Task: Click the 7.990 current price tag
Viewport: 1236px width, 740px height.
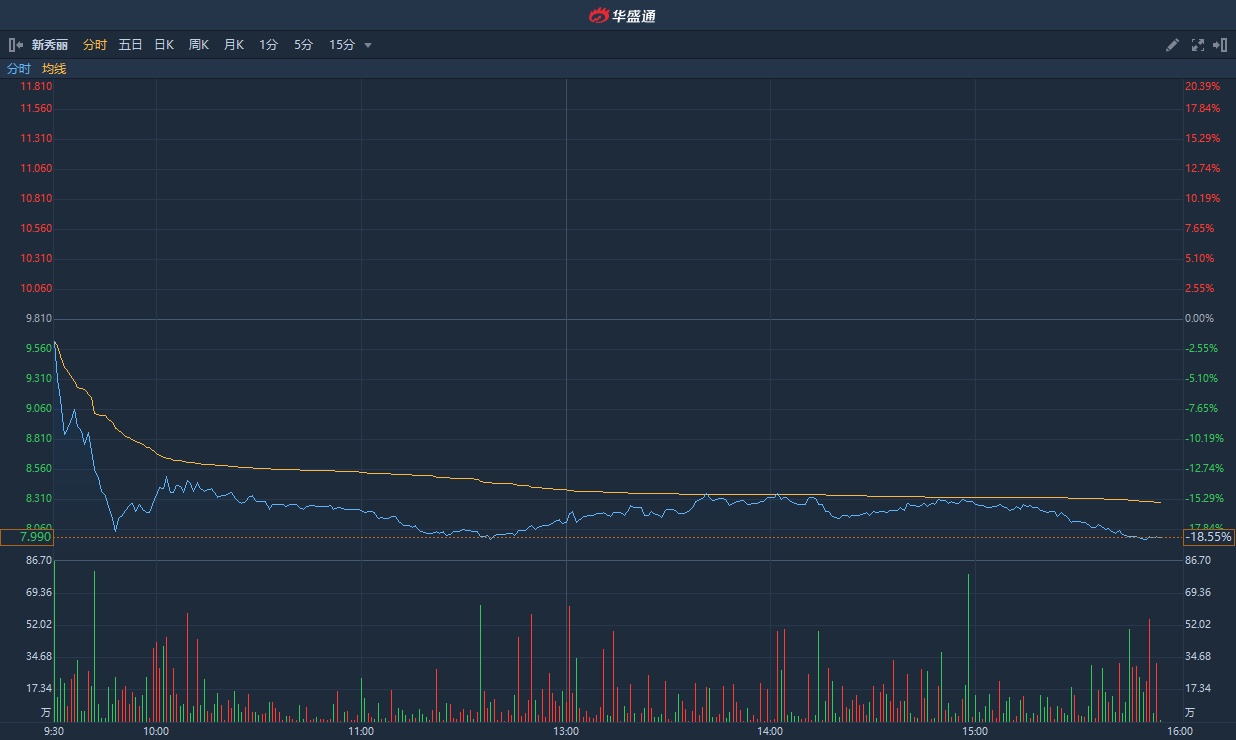Action: [x=27, y=538]
